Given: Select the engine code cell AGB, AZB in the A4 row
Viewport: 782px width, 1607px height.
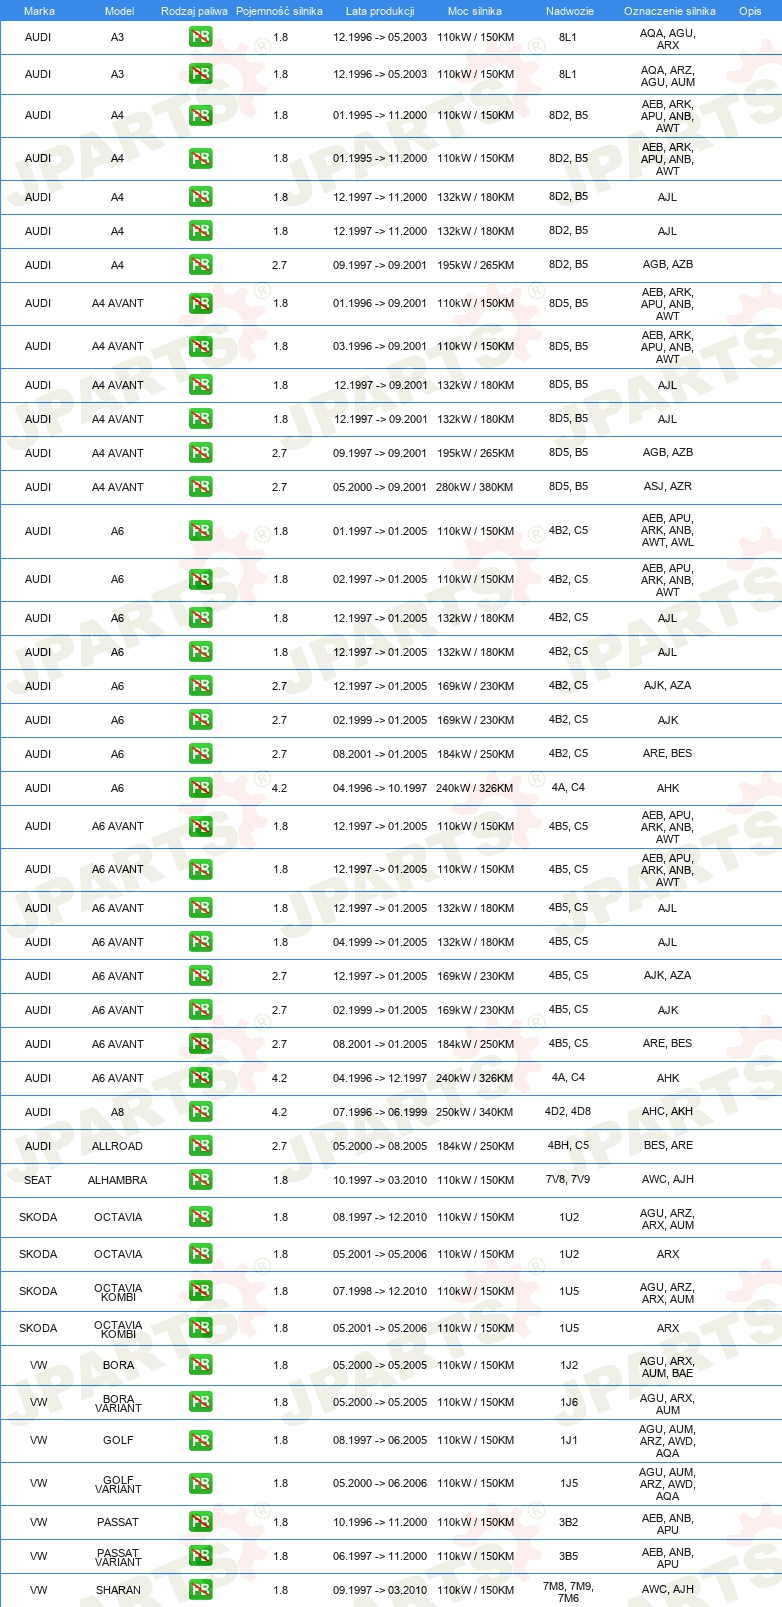Looking at the screenshot, I should [x=668, y=264].
